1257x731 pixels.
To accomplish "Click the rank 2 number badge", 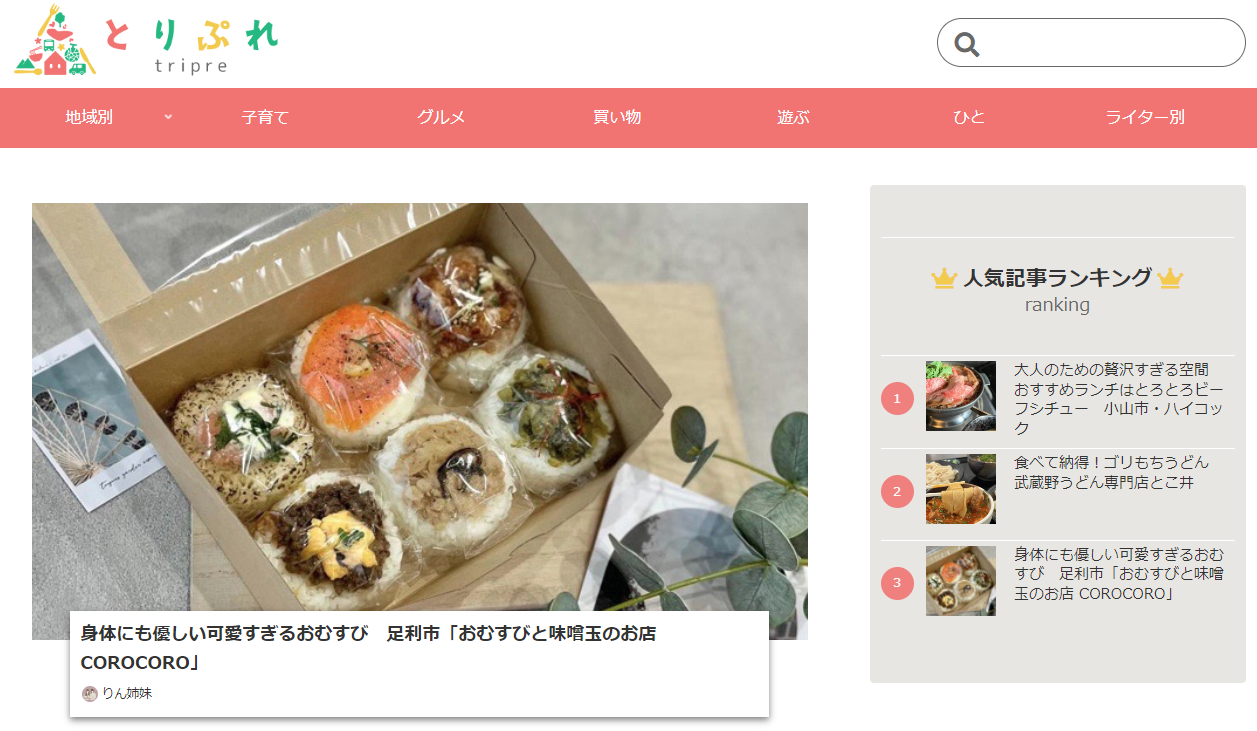I will (x=897, y=491).
